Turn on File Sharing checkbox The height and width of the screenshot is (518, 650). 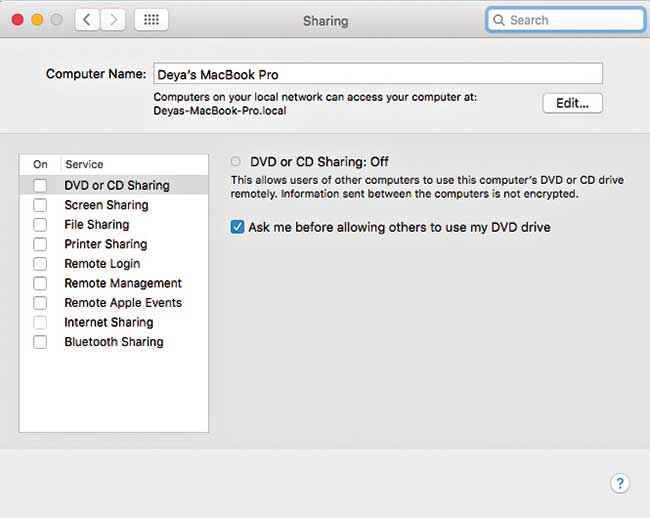coord(40,225)
